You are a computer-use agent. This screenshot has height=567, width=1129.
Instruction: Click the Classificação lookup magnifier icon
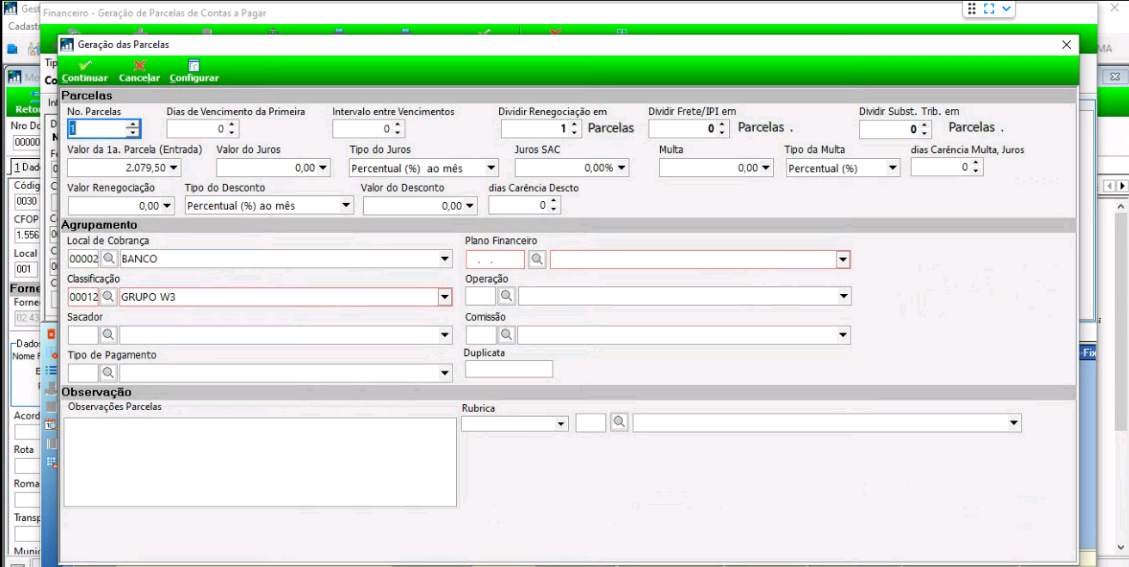click(x=108, y=296)
